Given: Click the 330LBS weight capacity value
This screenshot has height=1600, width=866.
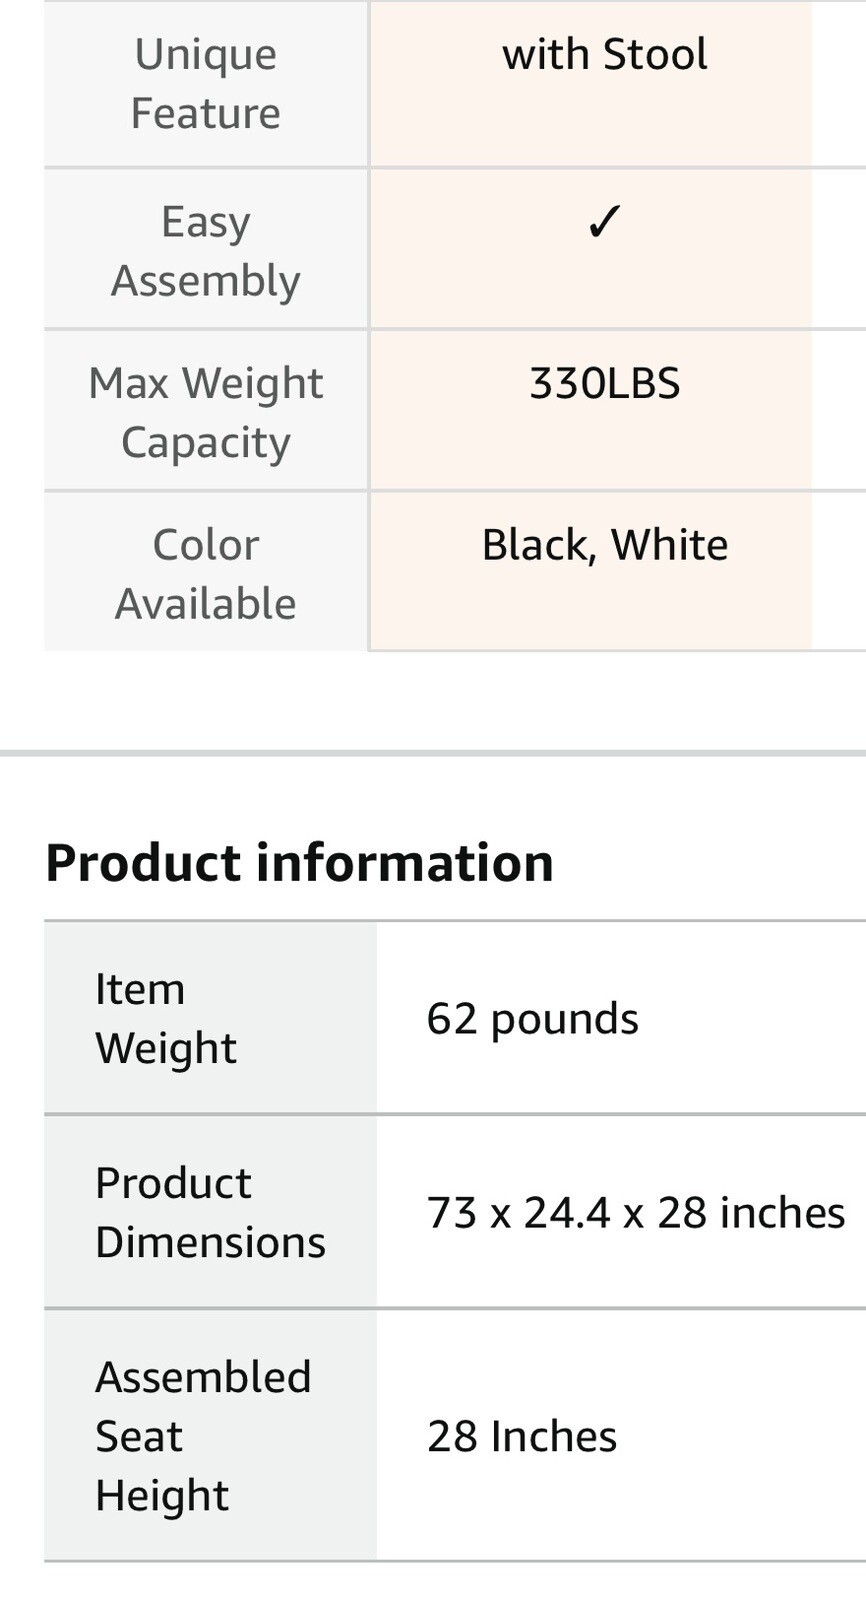Looking at the screenshot, I should 604,384.
